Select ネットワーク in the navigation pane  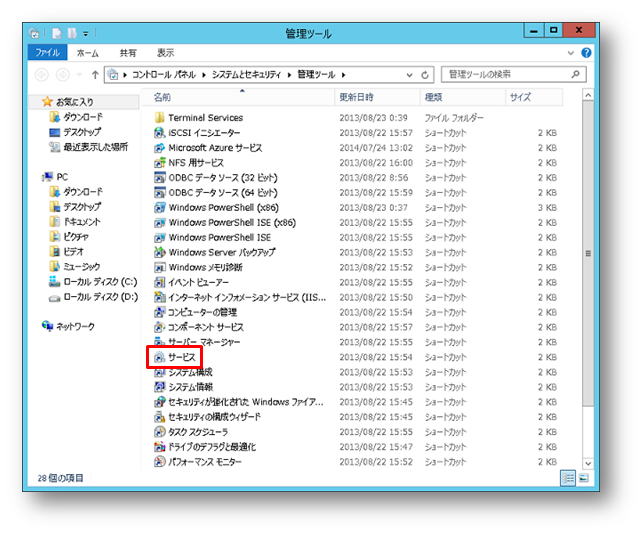click(x=75, y=326)
